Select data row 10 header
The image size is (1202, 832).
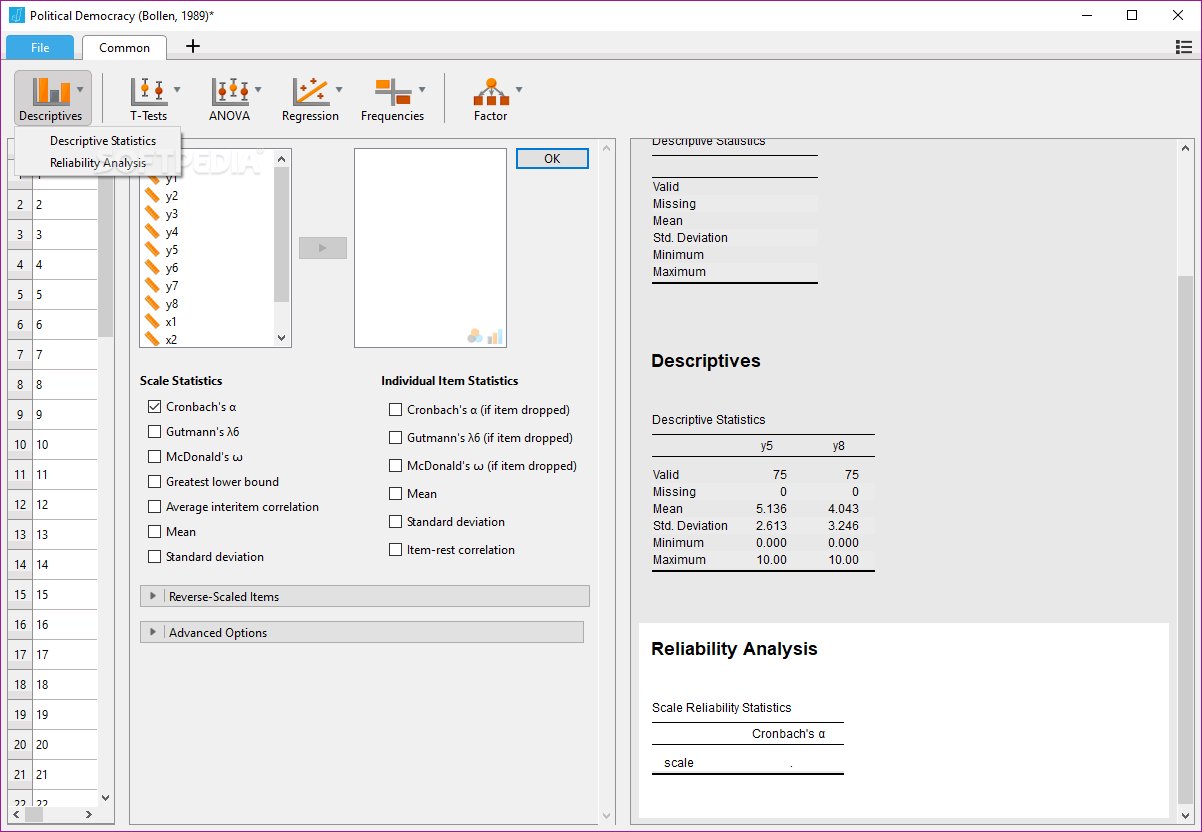[x=20, y=444]
